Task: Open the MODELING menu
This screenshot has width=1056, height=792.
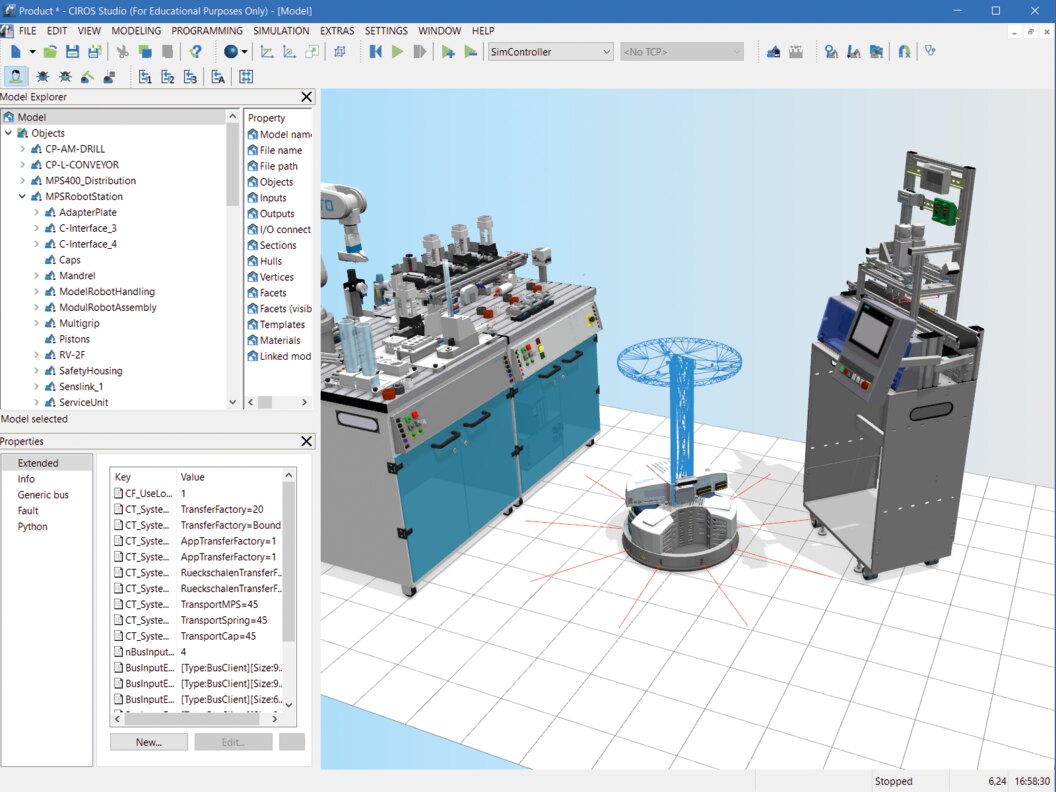Action: [x=136, y=31]
